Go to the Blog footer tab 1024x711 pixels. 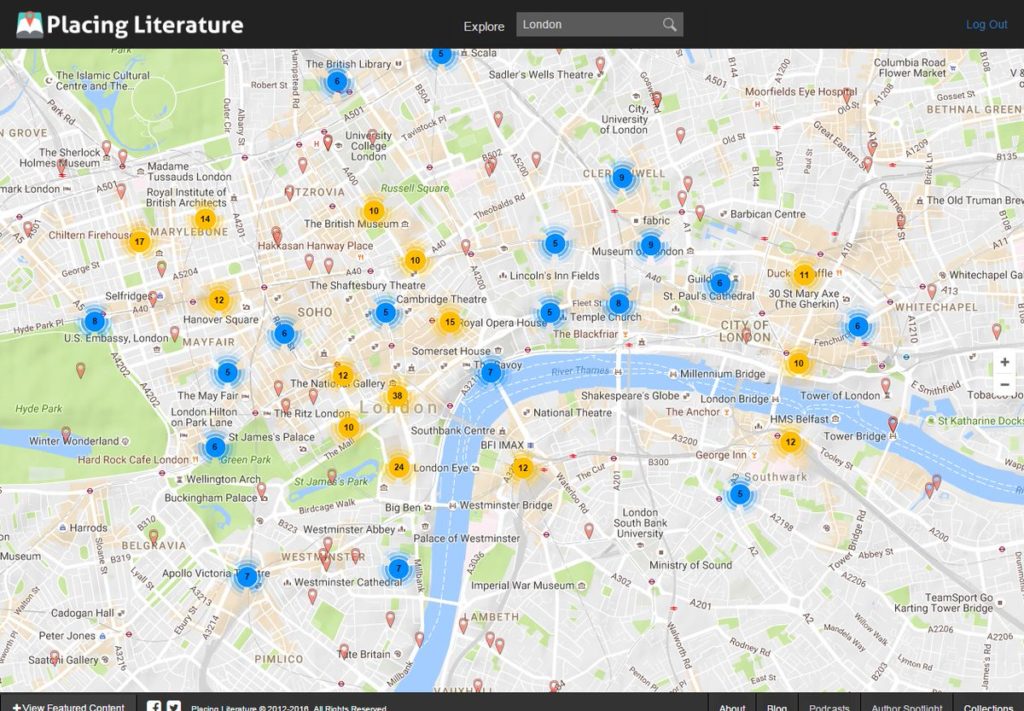[777, 706]
